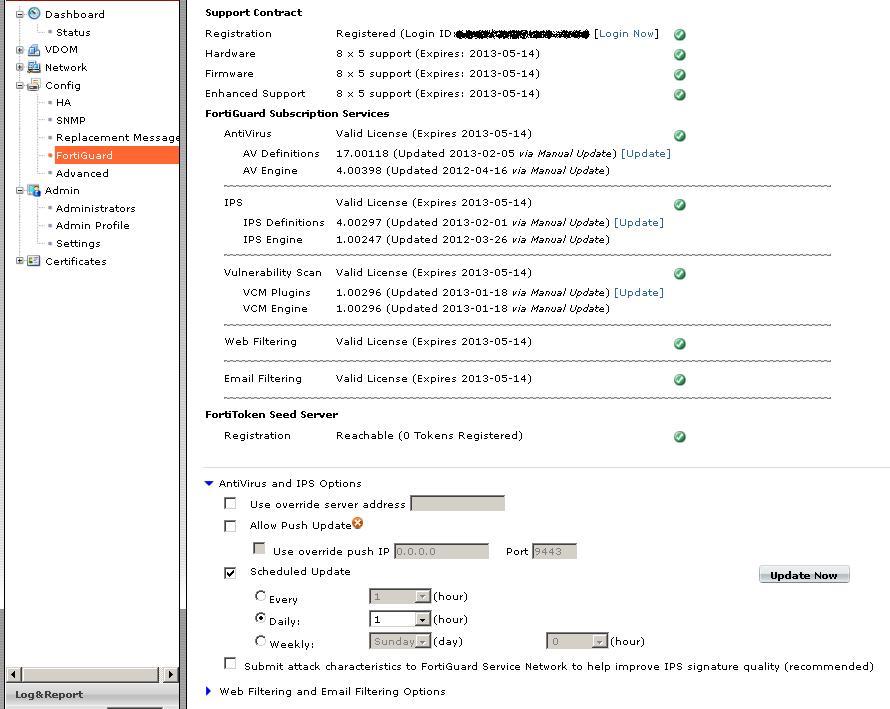Click the orange warning icon beside Allow Push Update

tap(358, 523)
